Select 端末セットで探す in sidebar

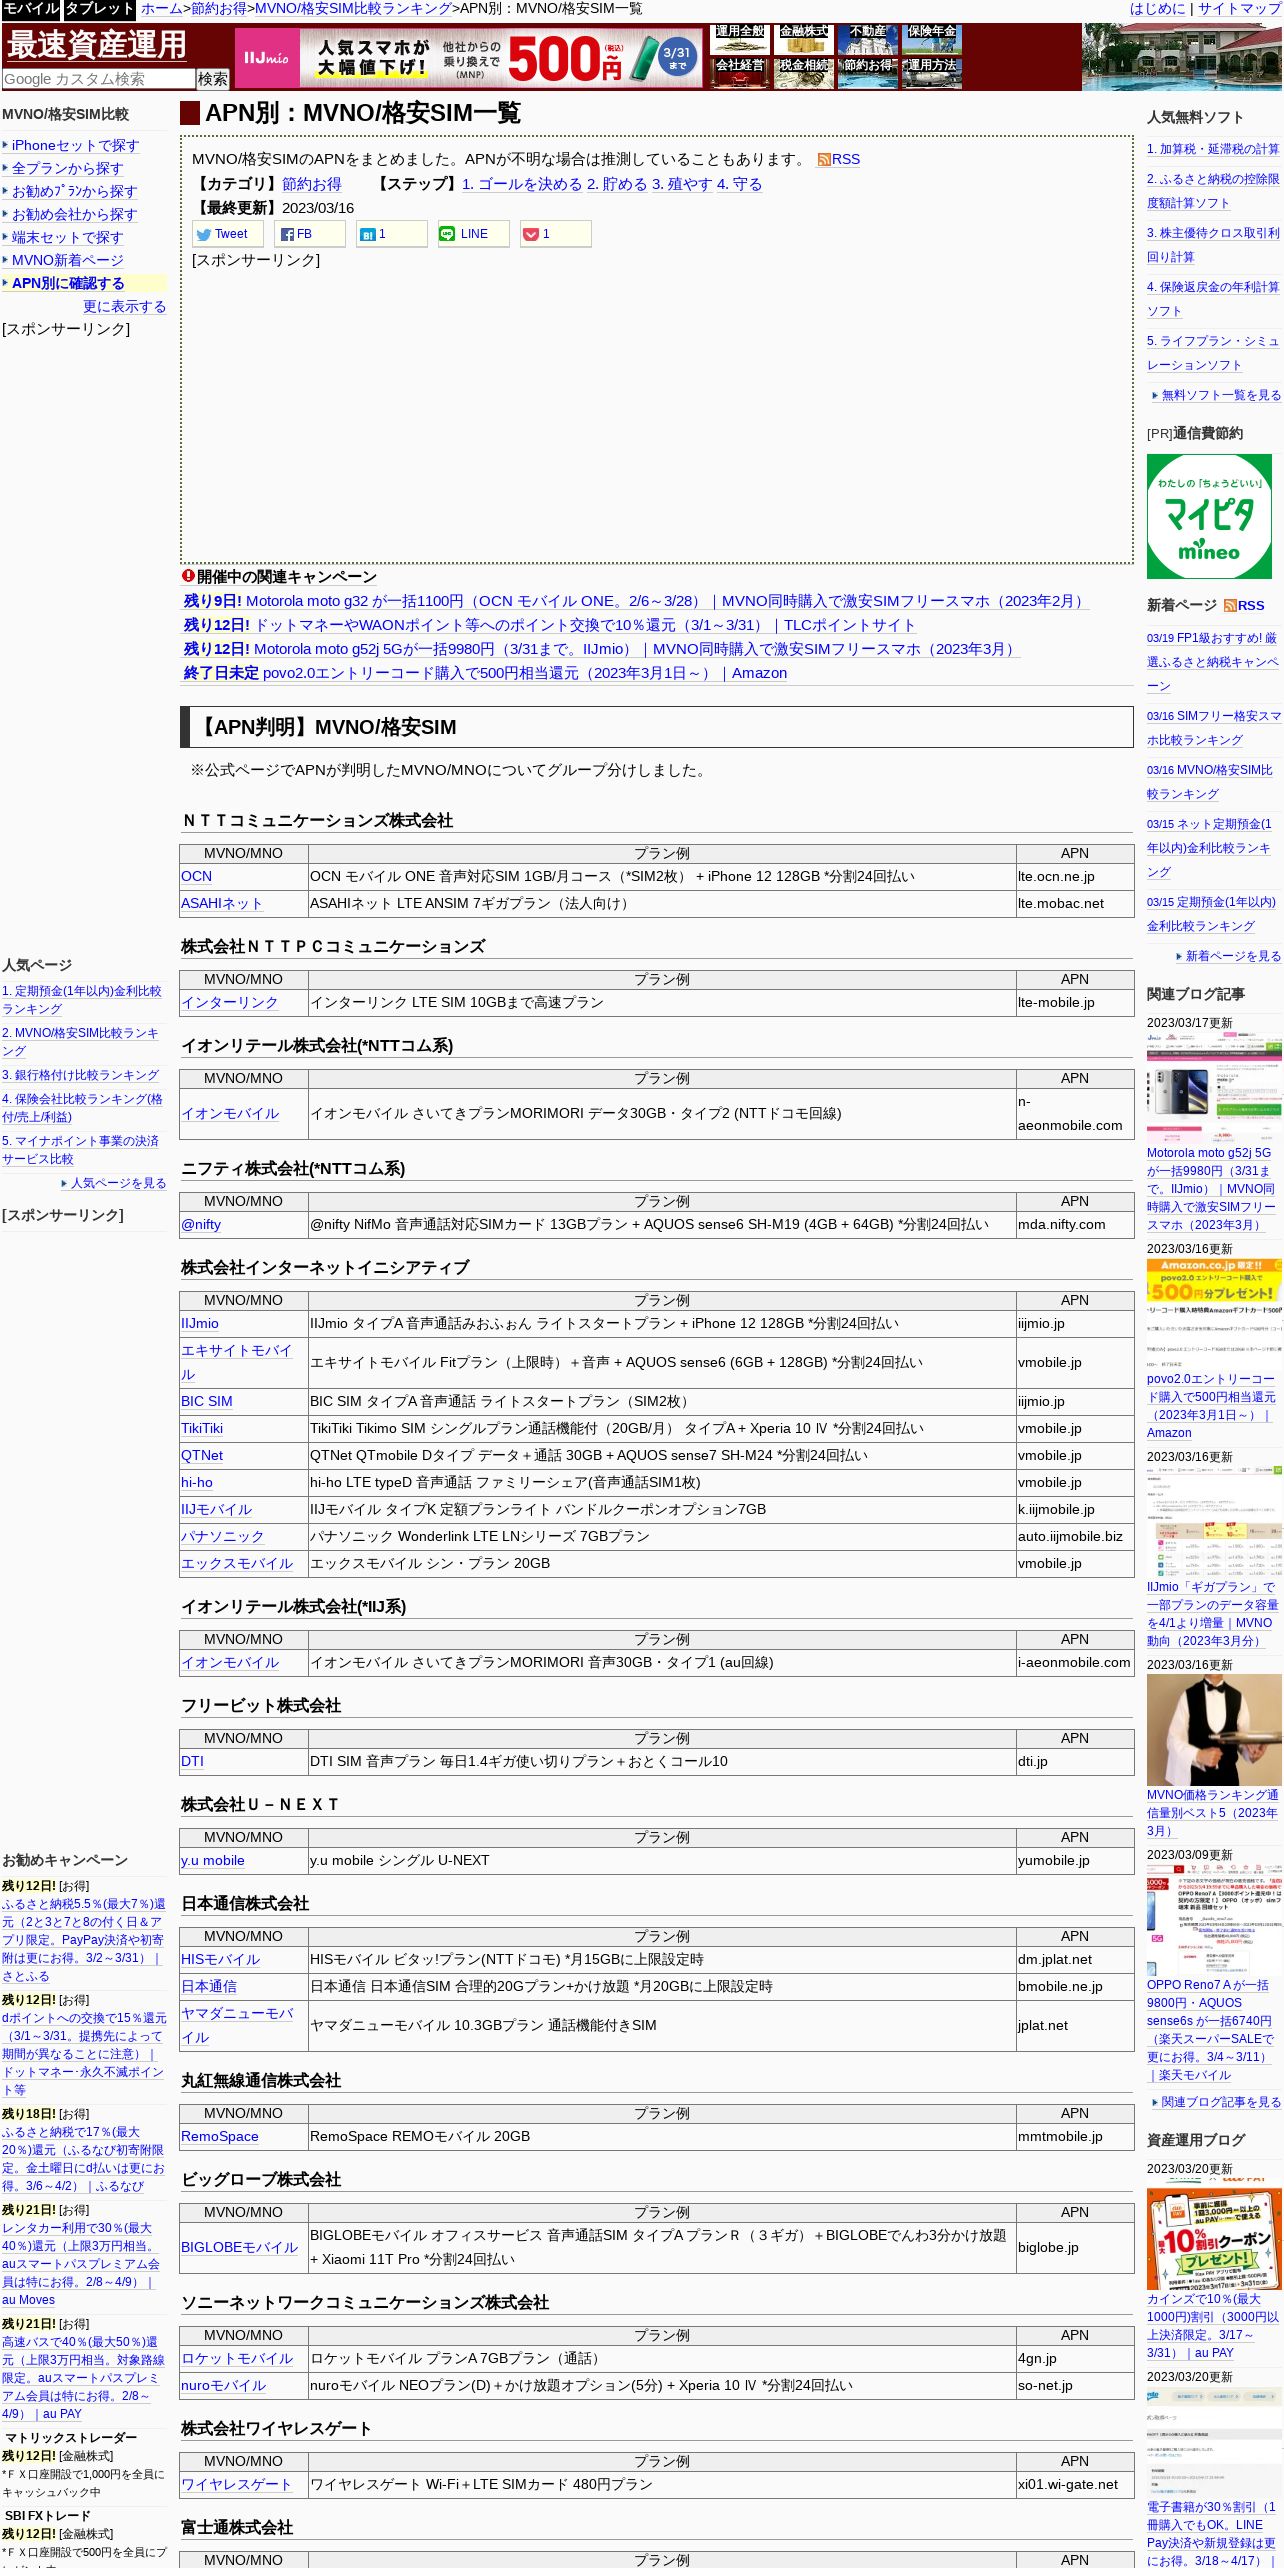tap(67, 238)
